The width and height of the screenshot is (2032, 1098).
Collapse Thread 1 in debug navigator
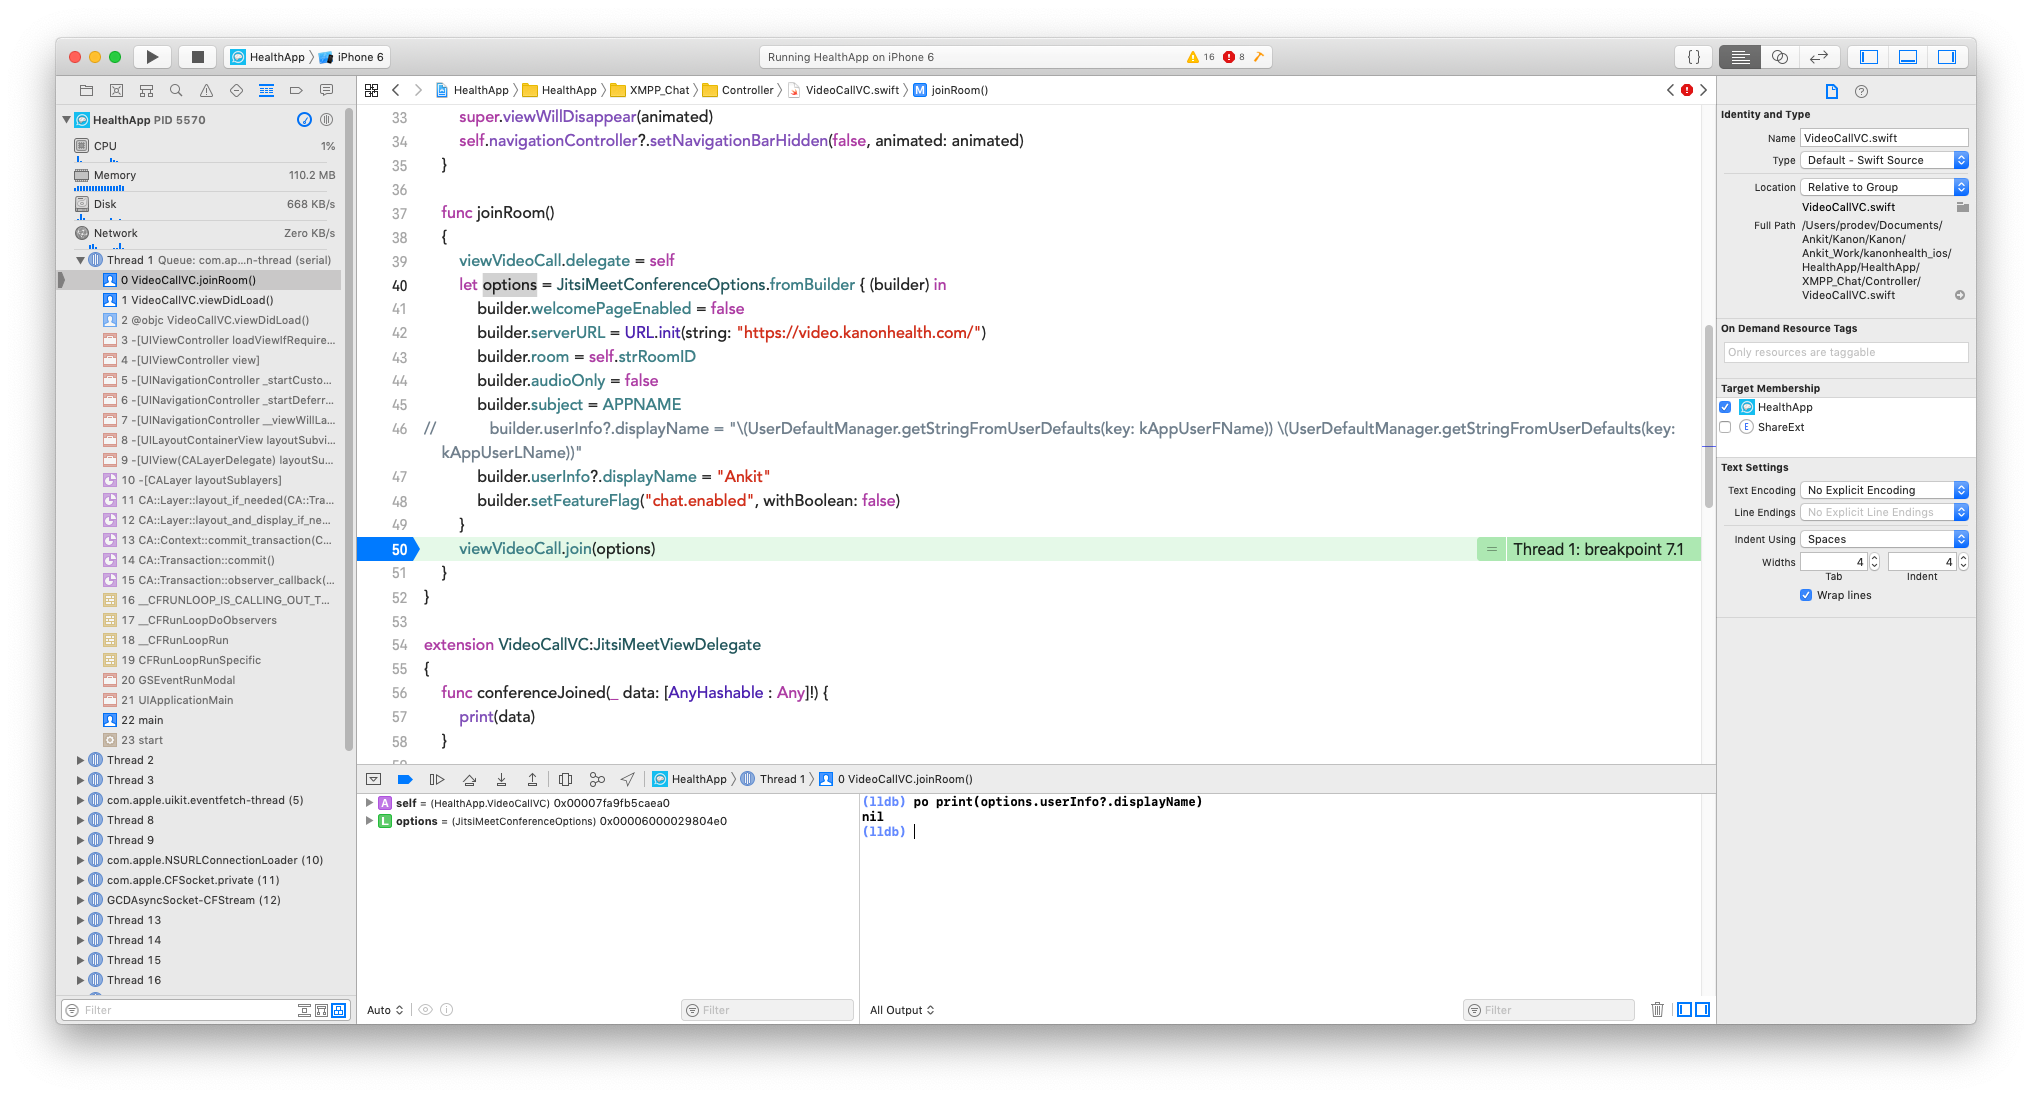tap(81, 260)
